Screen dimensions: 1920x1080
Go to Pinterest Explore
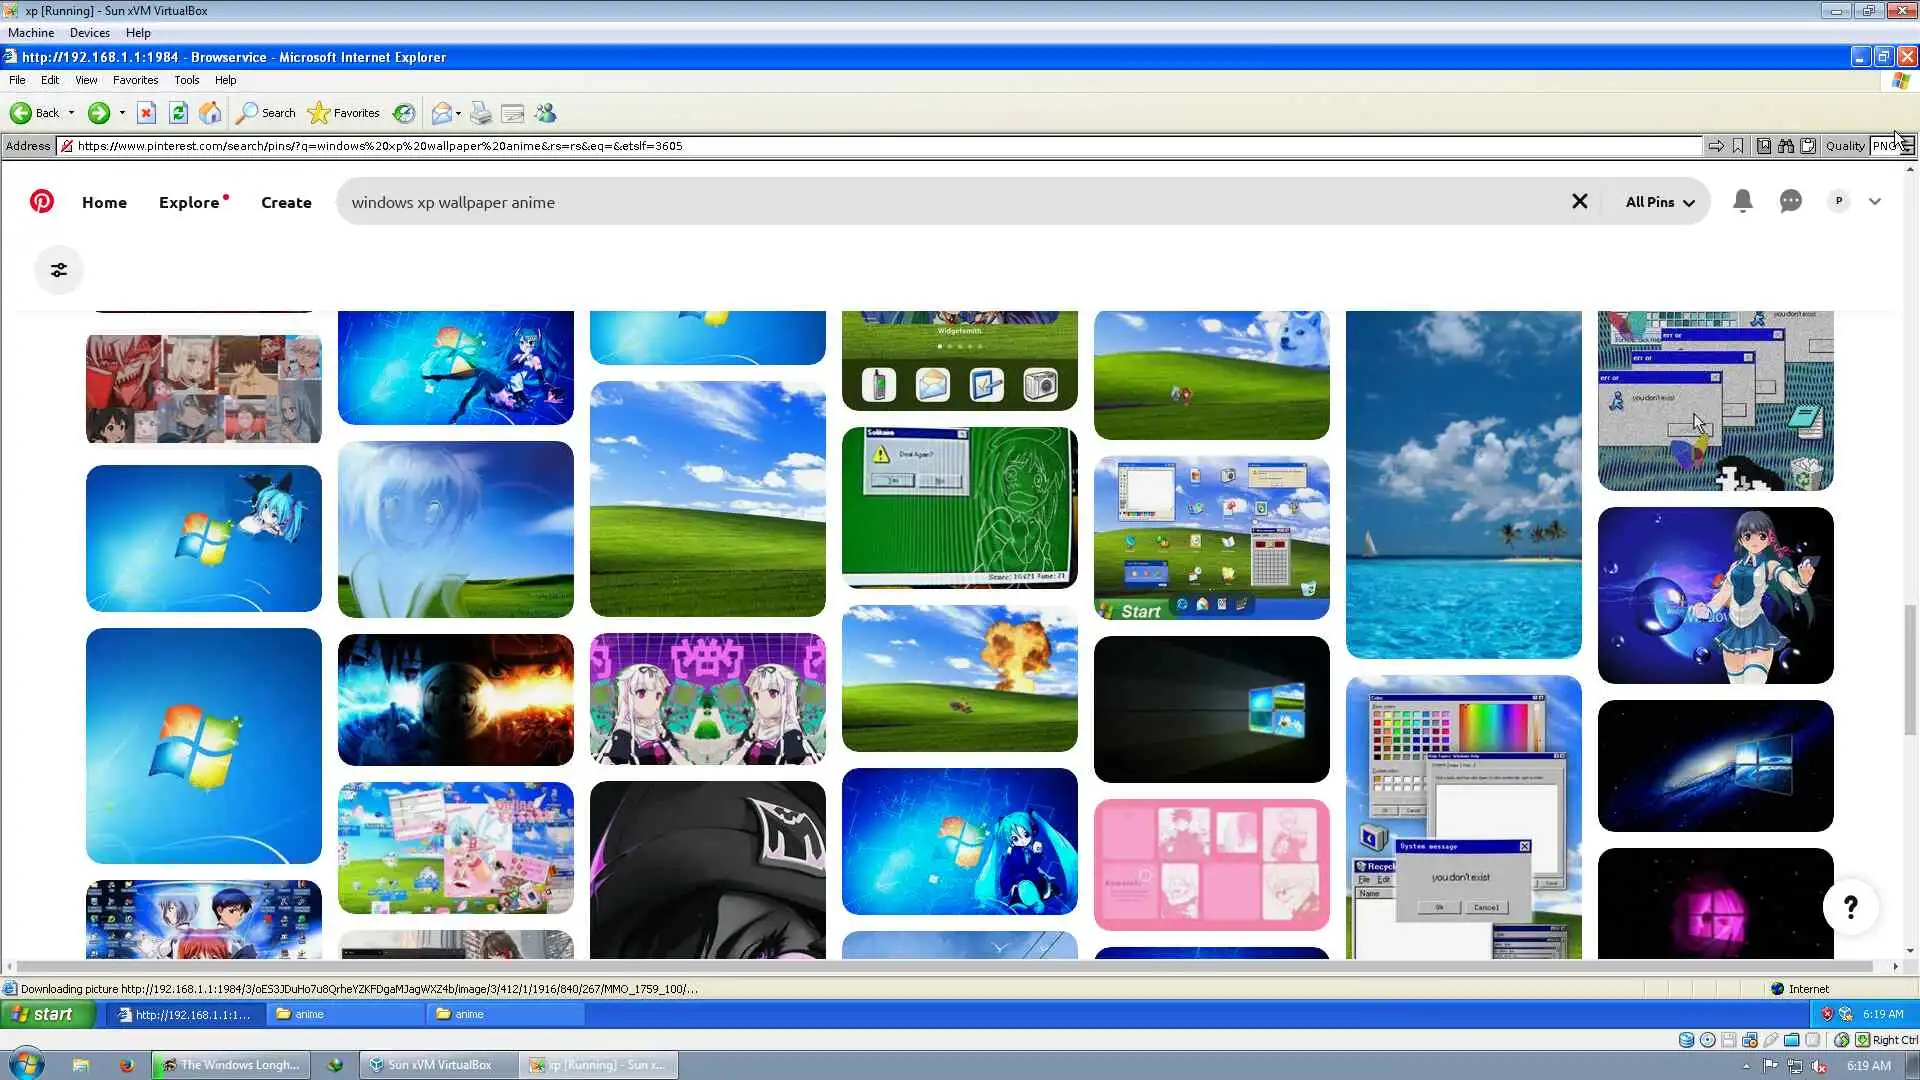[x=189, y=202]
